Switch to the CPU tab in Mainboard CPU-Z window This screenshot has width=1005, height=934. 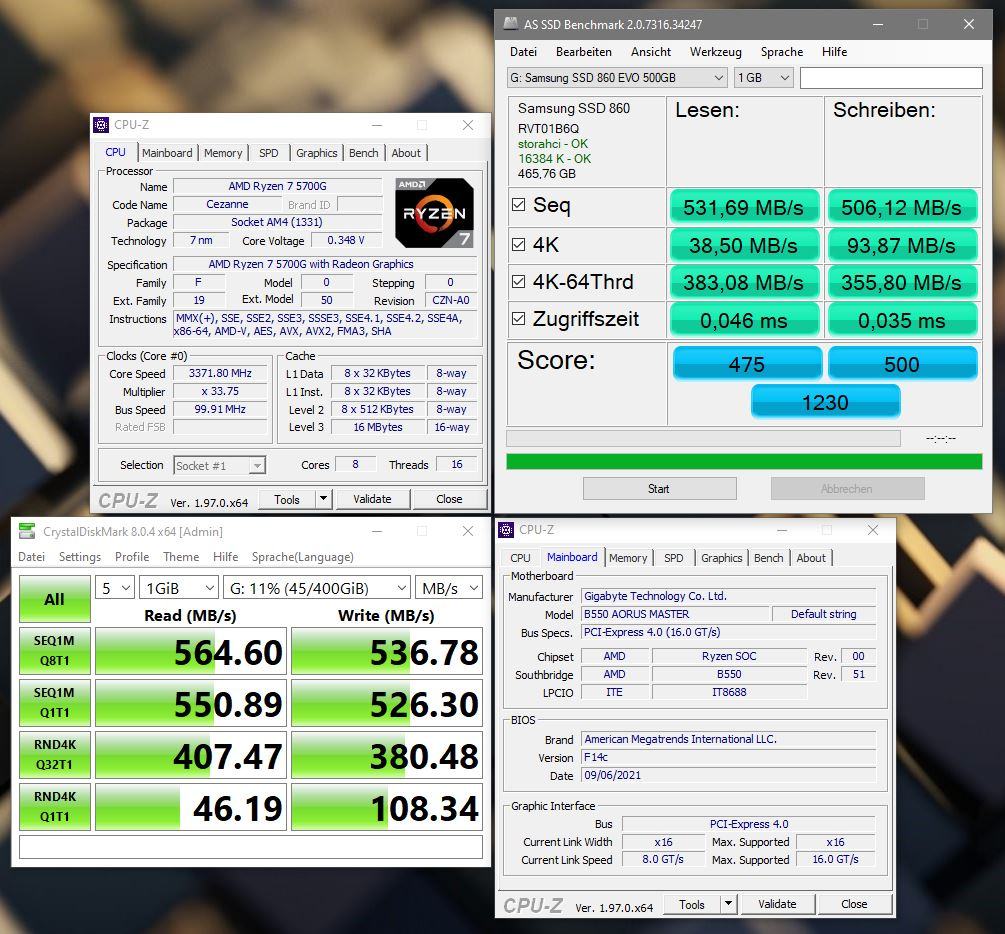pyautogui.click(x=520, y=558)
